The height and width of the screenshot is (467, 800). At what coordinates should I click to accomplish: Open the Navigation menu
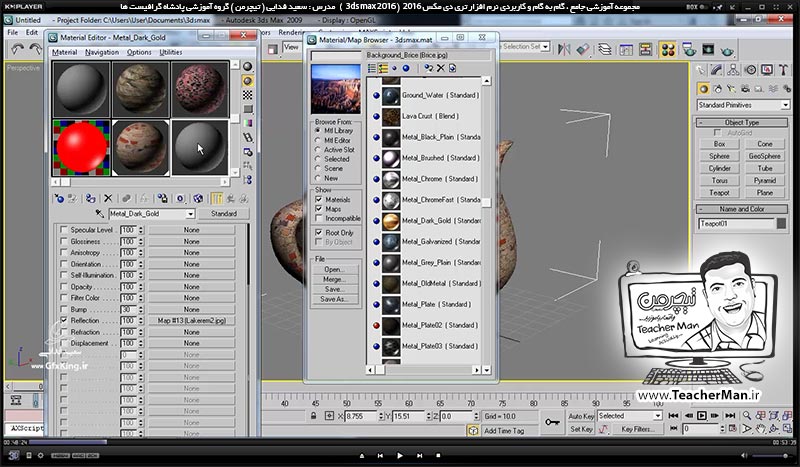click(x=102, y=52)
